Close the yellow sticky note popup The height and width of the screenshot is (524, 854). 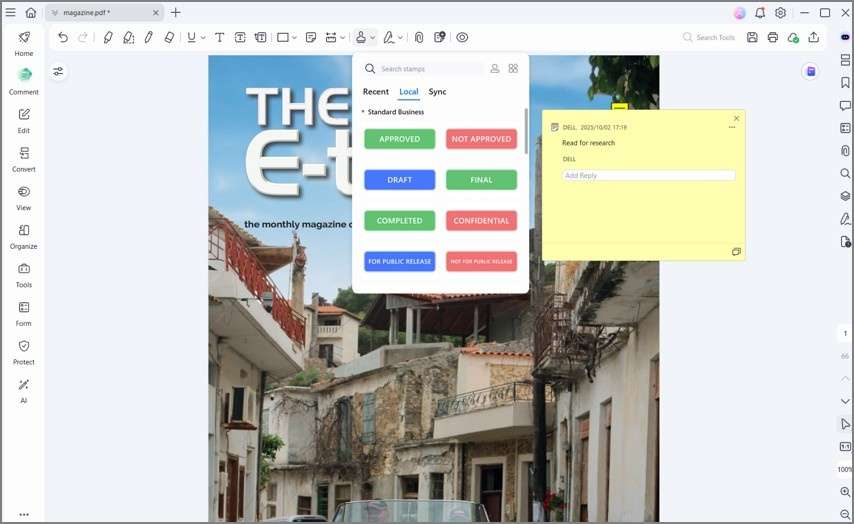click(x=736, y=118)
